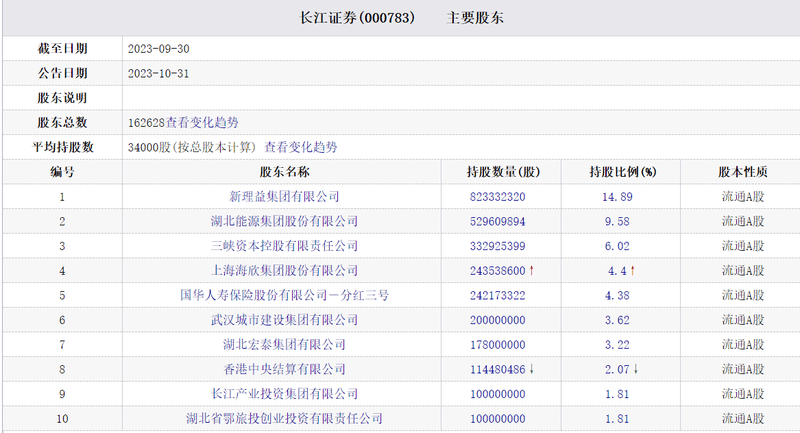Click the 持股比例(%) column header
This screenshot has height=433, width=800.
(x=622, y=172)
